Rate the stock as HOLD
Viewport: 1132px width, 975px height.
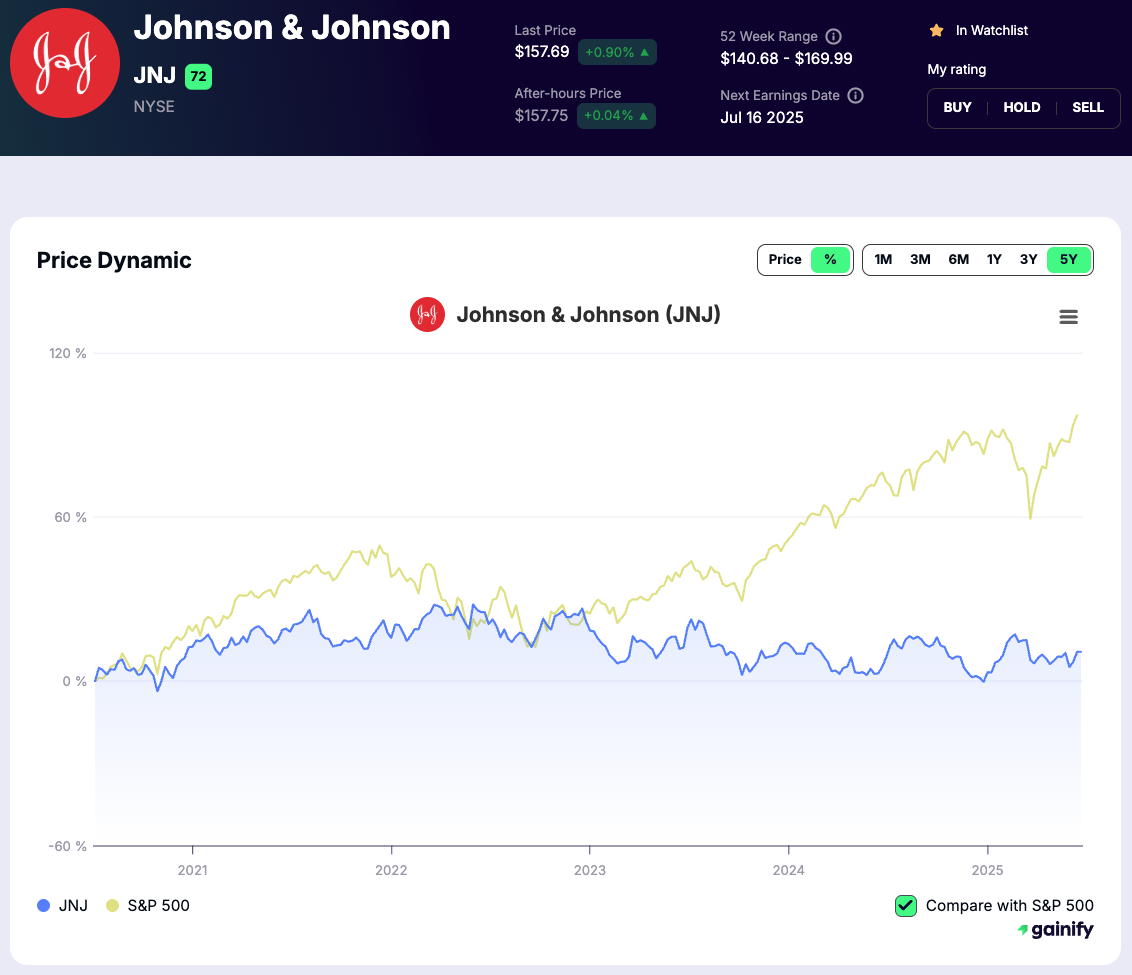[x=1022, y=108]
